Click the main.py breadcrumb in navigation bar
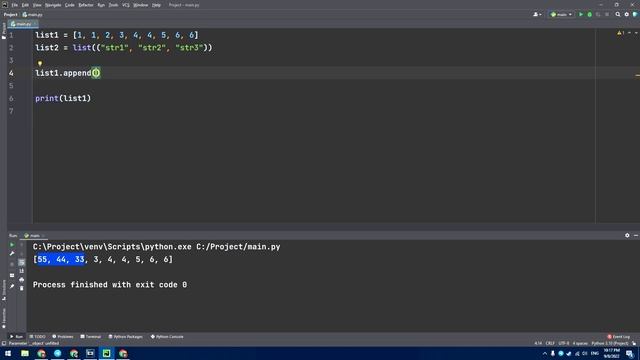The image size is (640, 360). coord(32,15)
